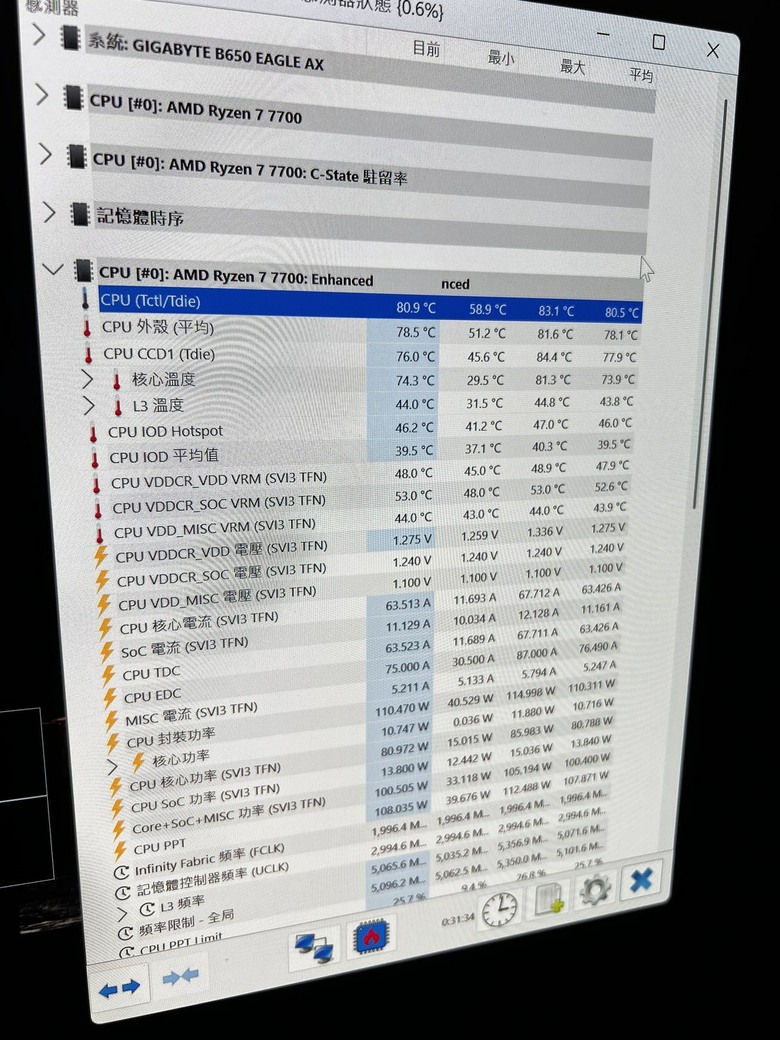Viewport: 780px width, 1040px height.
Task: Click the 1.275 V current voltage value
Action: click(412, 540)
